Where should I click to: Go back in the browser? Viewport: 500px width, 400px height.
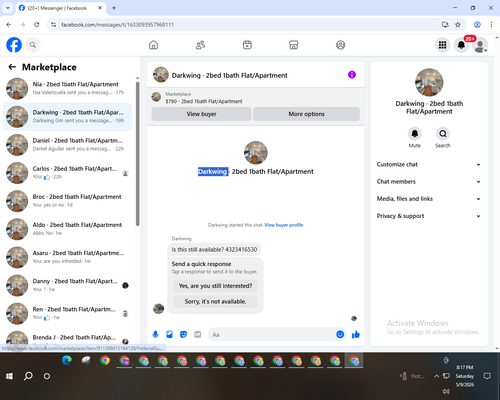(9, 25)
